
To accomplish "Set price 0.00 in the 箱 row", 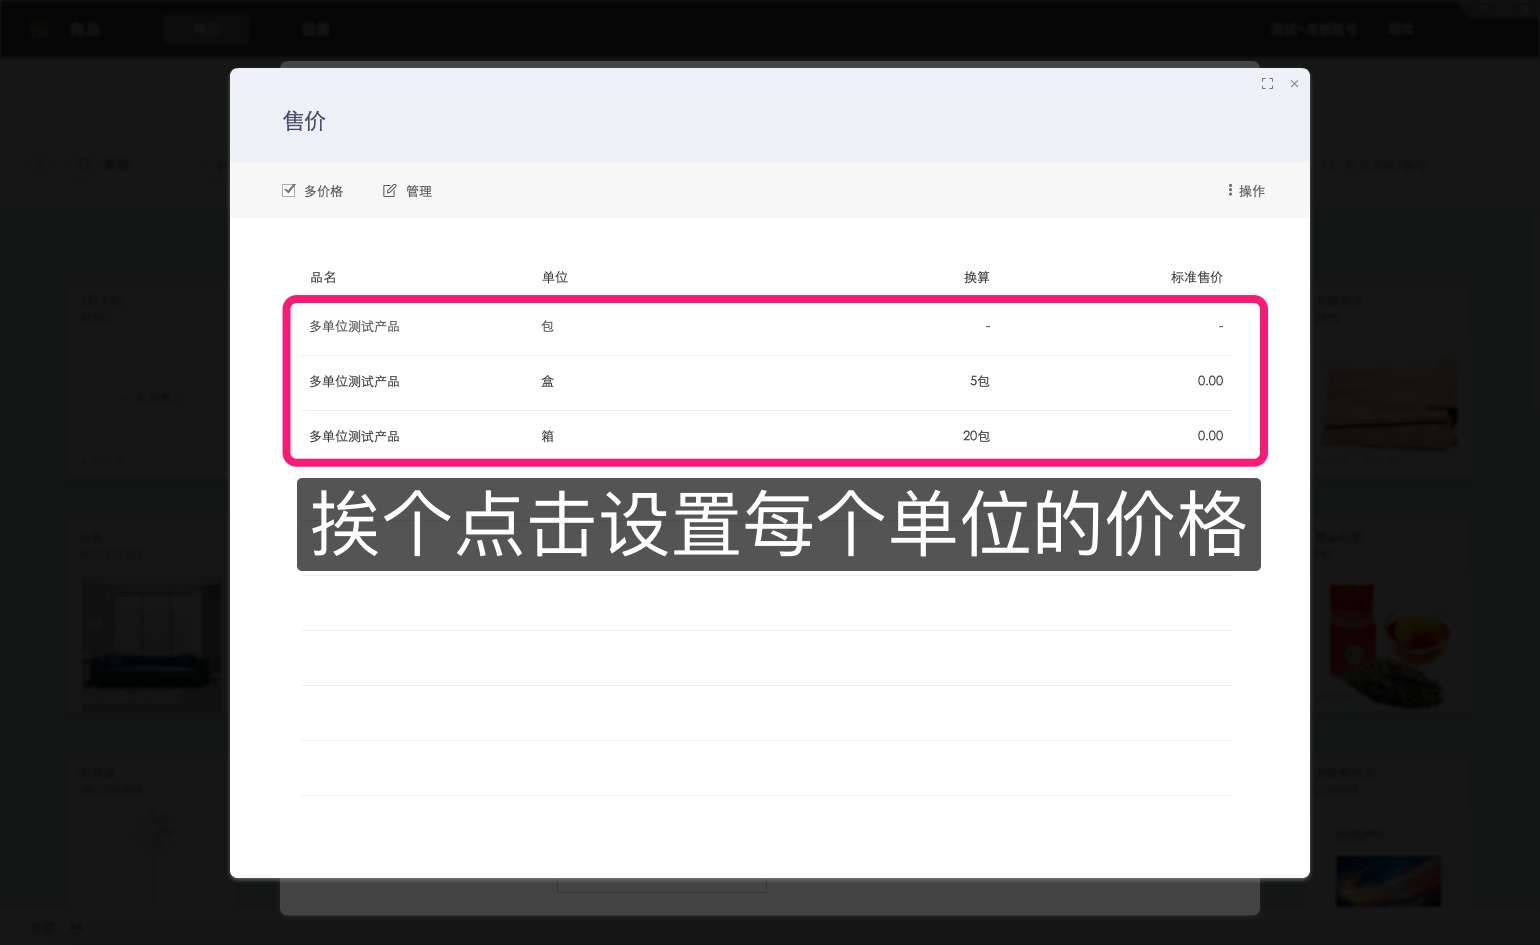I will click(1210, 436).
